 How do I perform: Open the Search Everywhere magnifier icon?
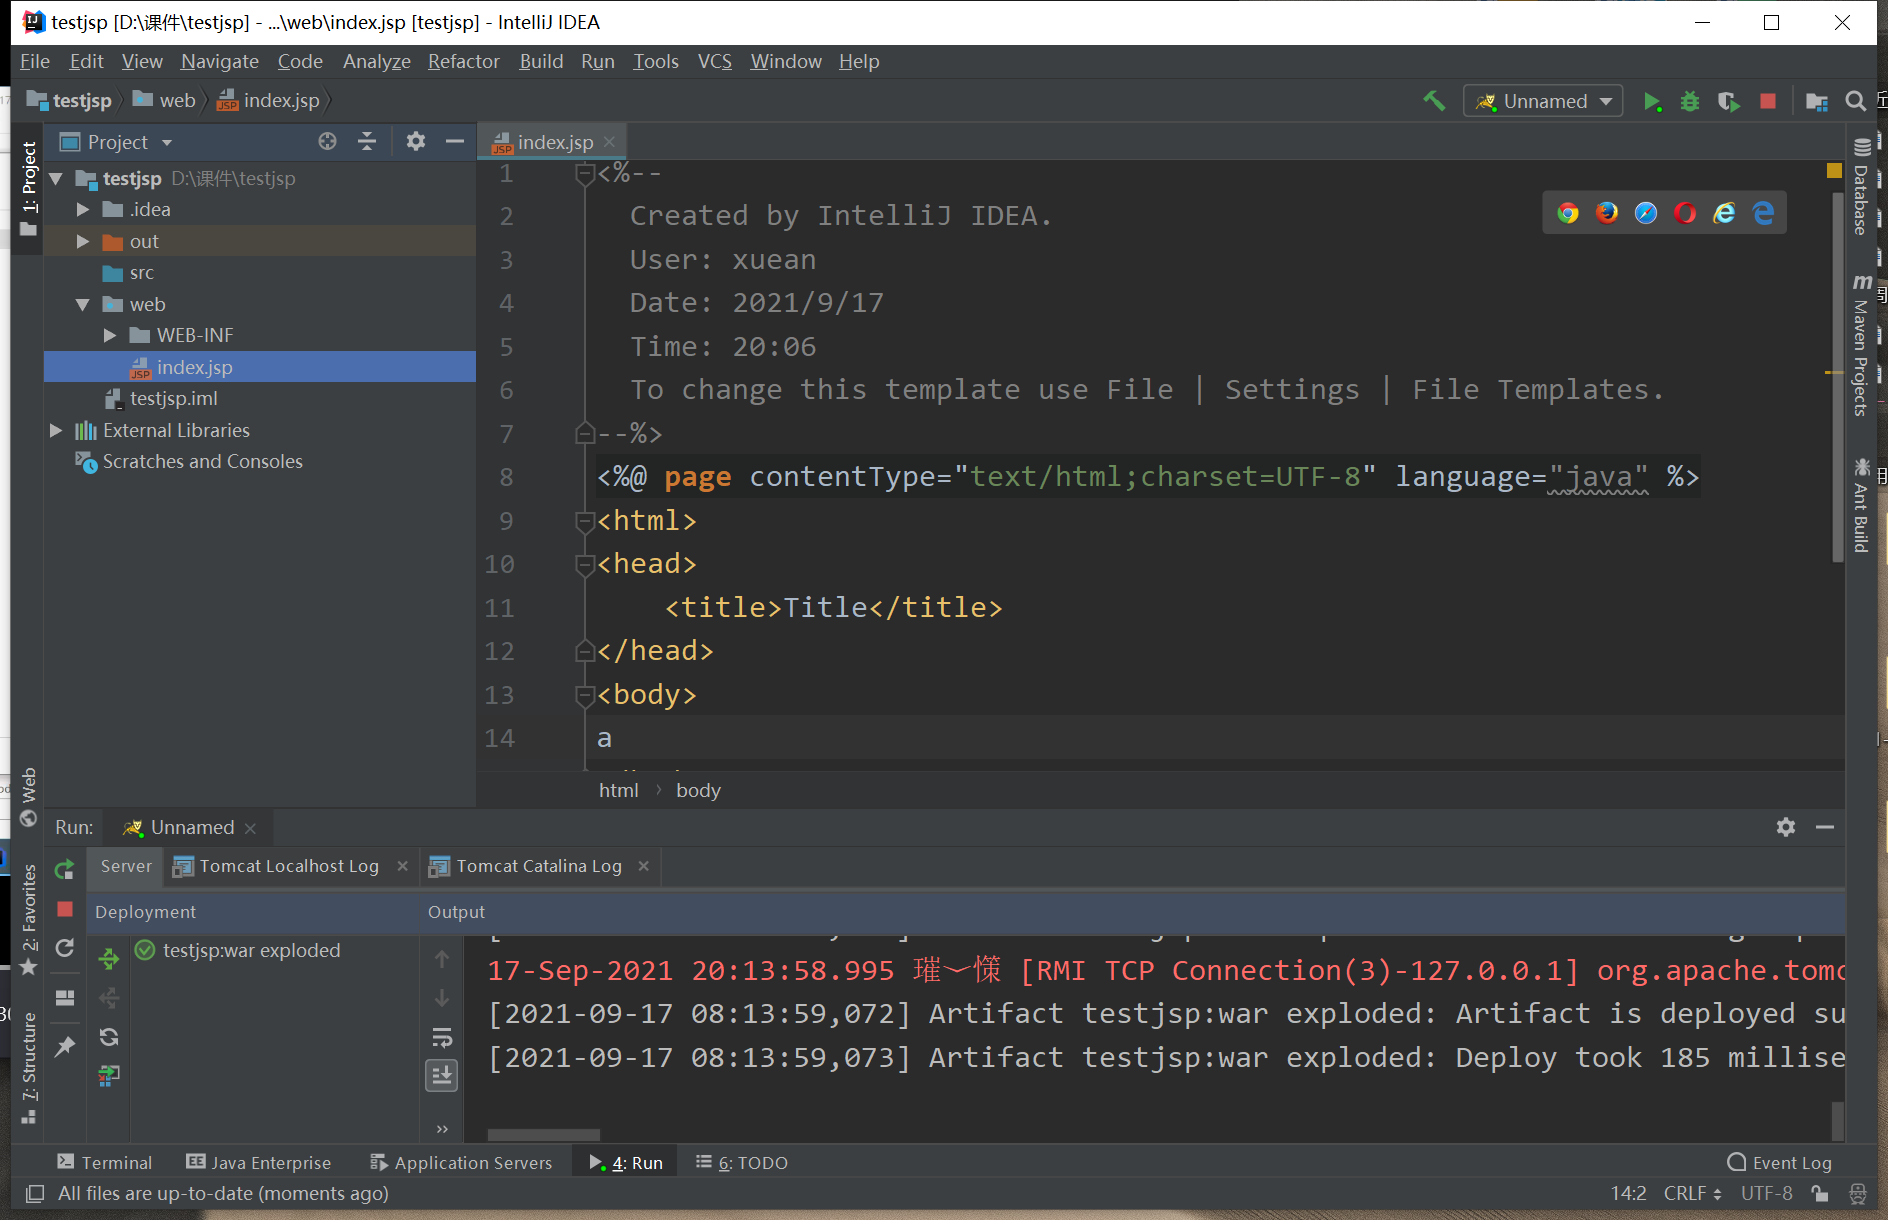click(1855, 102)
